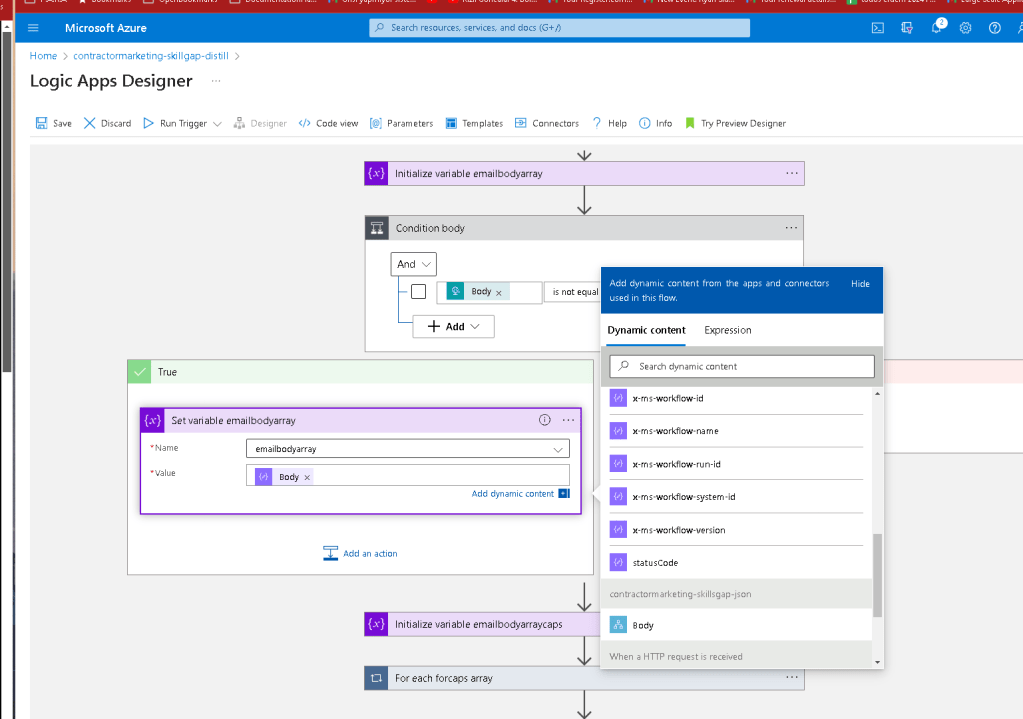
Task: Click the Set variable emailbodyarray icon
Action: pos(153,421)
